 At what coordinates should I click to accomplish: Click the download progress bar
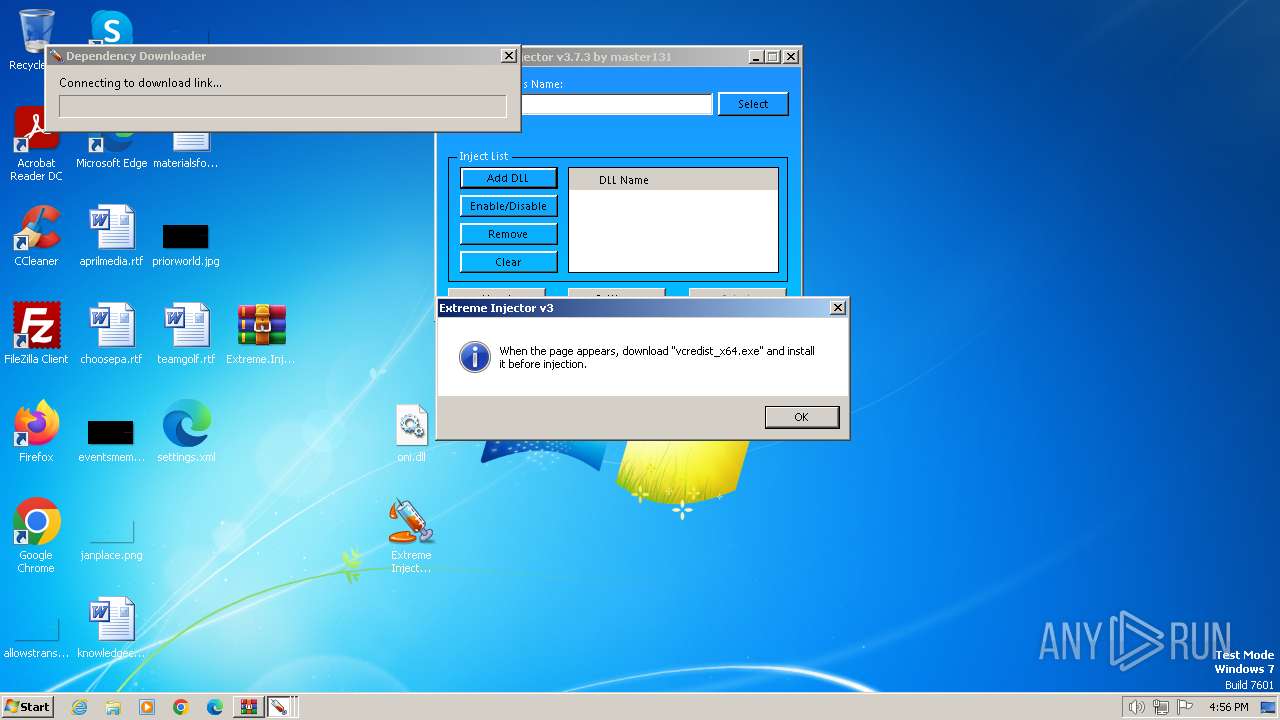(283, 106)
